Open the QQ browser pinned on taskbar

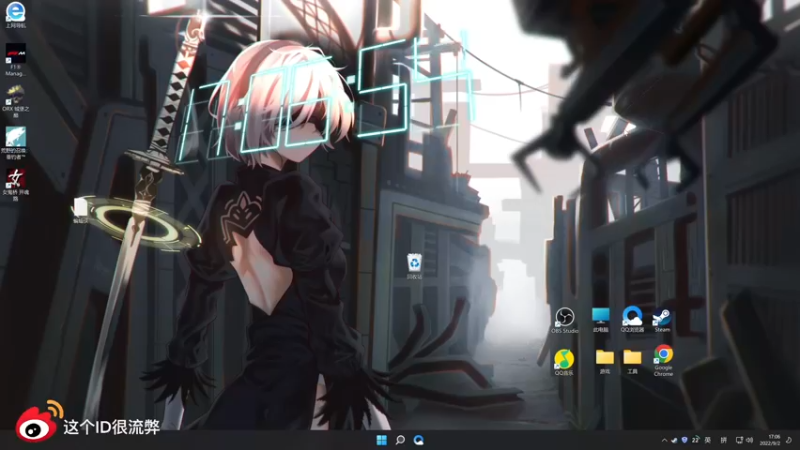(x=419, y=440)
